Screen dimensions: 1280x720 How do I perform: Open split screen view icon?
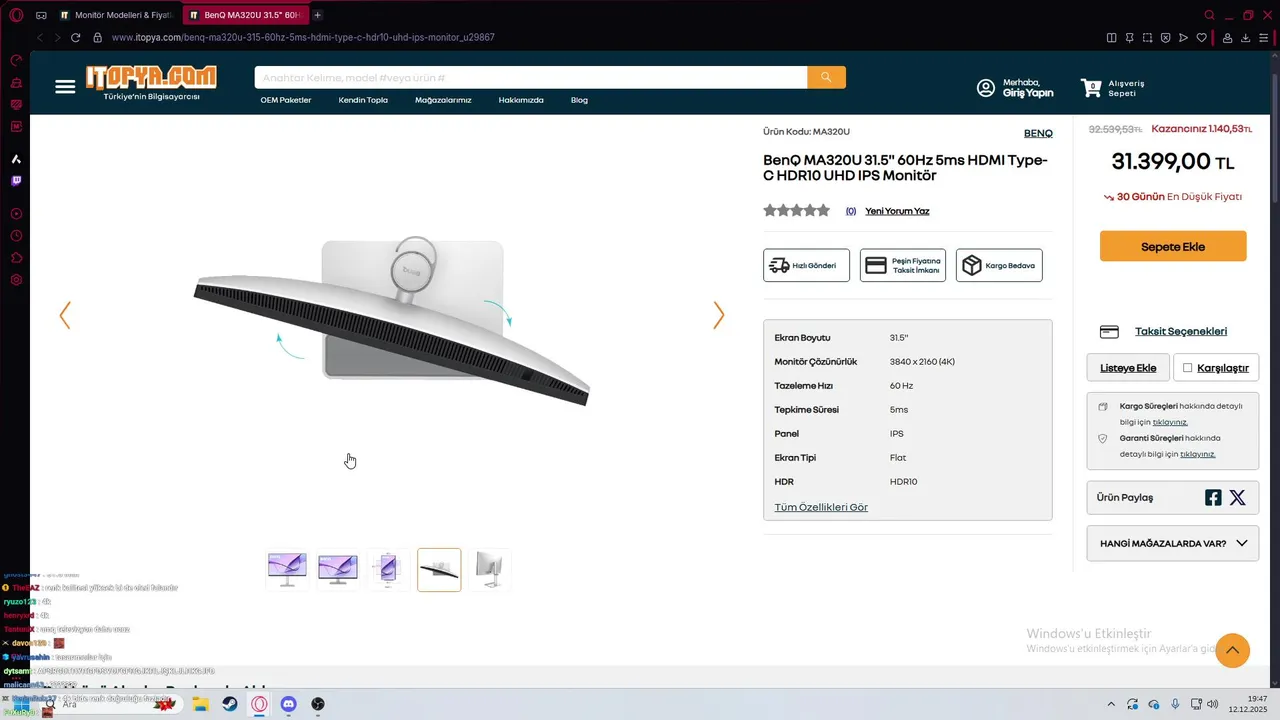pos(1111,38)
